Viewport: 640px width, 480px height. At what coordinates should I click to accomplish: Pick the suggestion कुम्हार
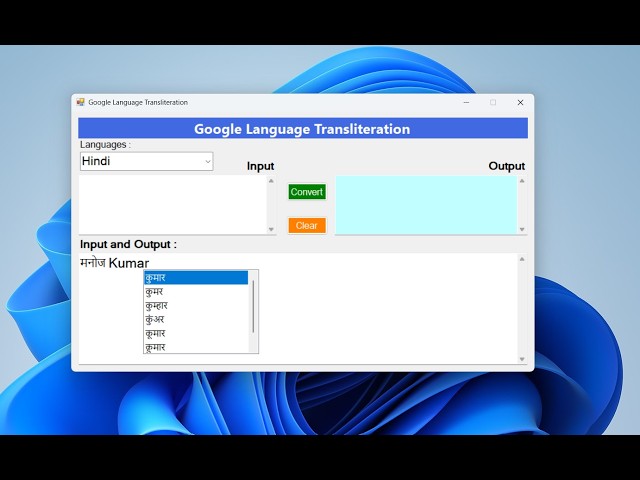tap(196, 305)
